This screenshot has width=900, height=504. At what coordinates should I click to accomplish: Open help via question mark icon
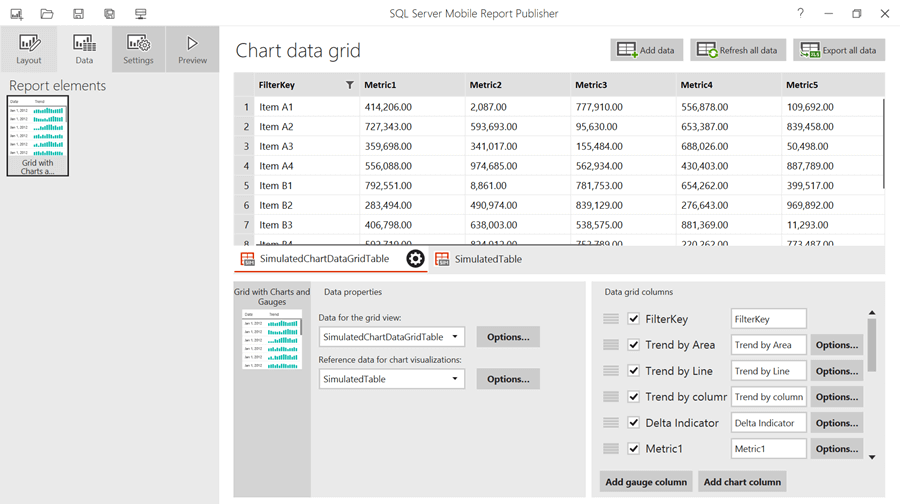click(800, 13)
